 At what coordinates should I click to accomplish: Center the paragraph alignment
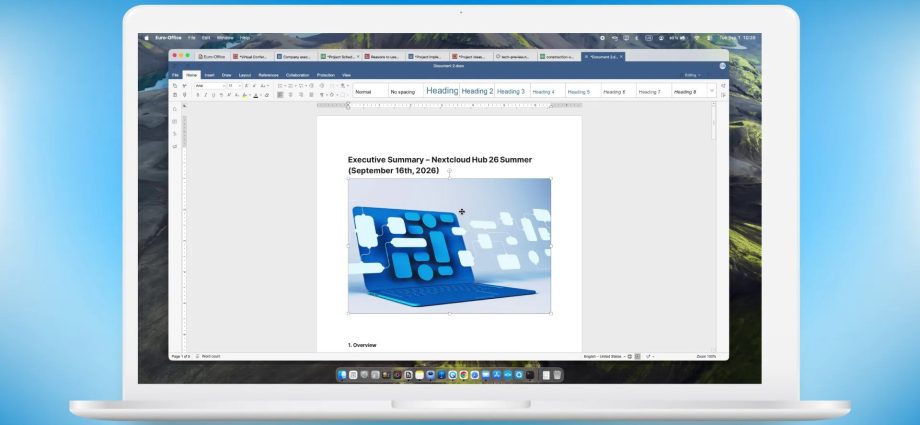[x=290, y=95]
